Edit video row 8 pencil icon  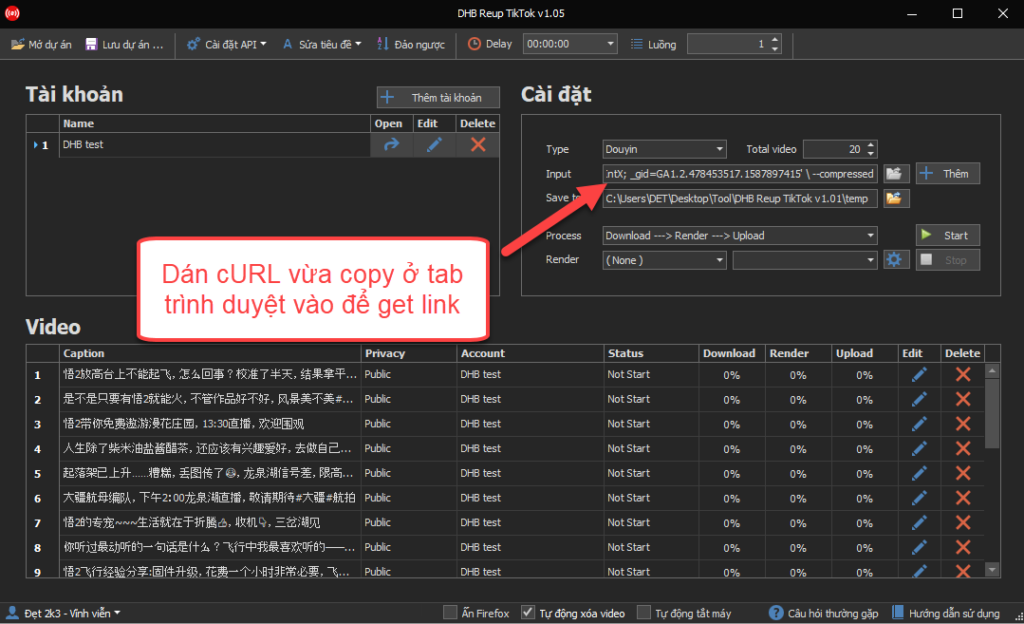click(x=919, y=548)
